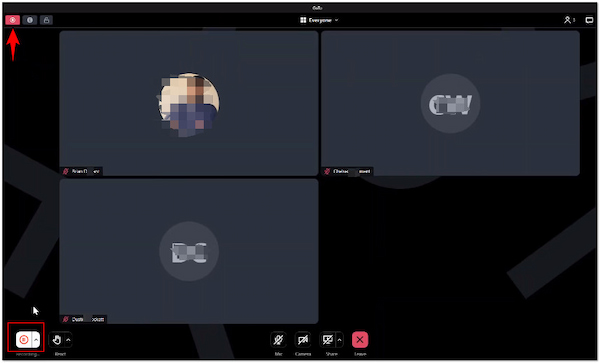
Task: Raise hand with the React button
Action: click(x=57, y=339)
